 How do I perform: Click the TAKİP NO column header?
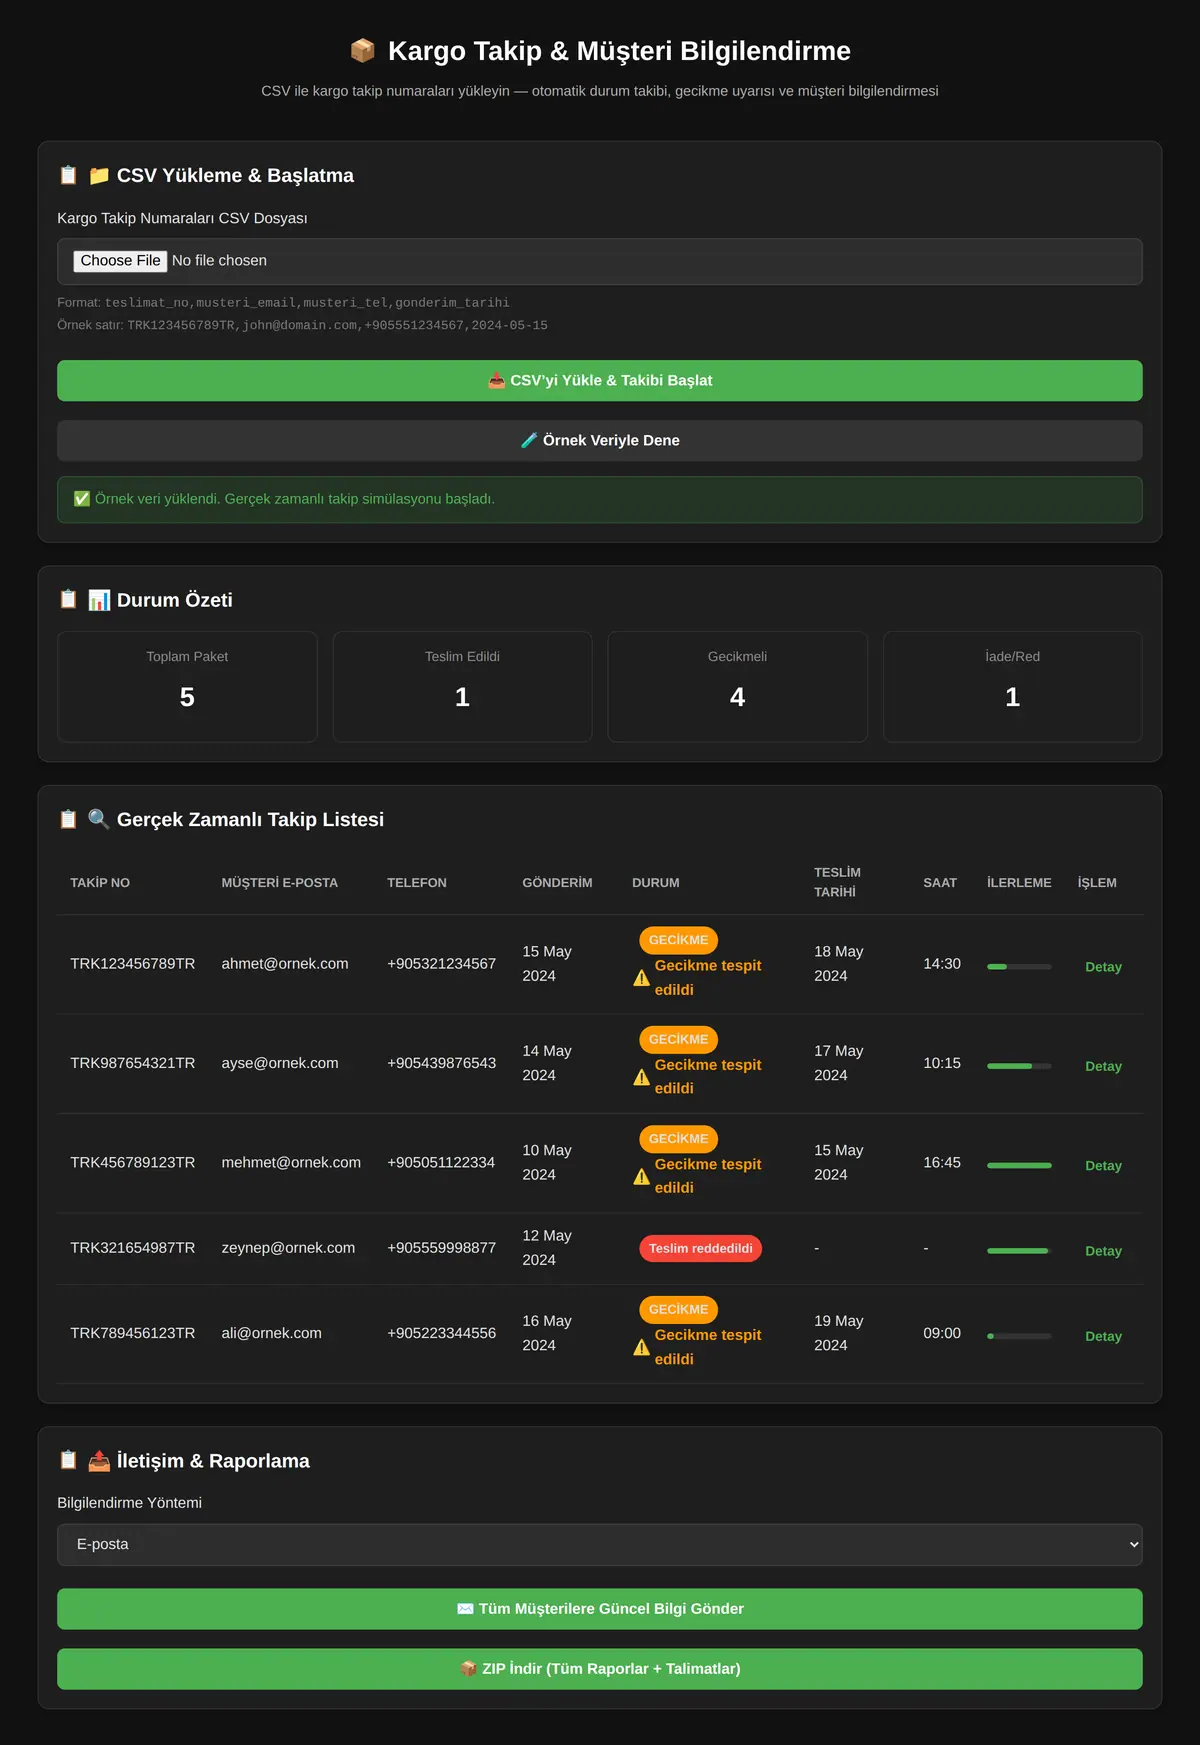tap(100, 883)
